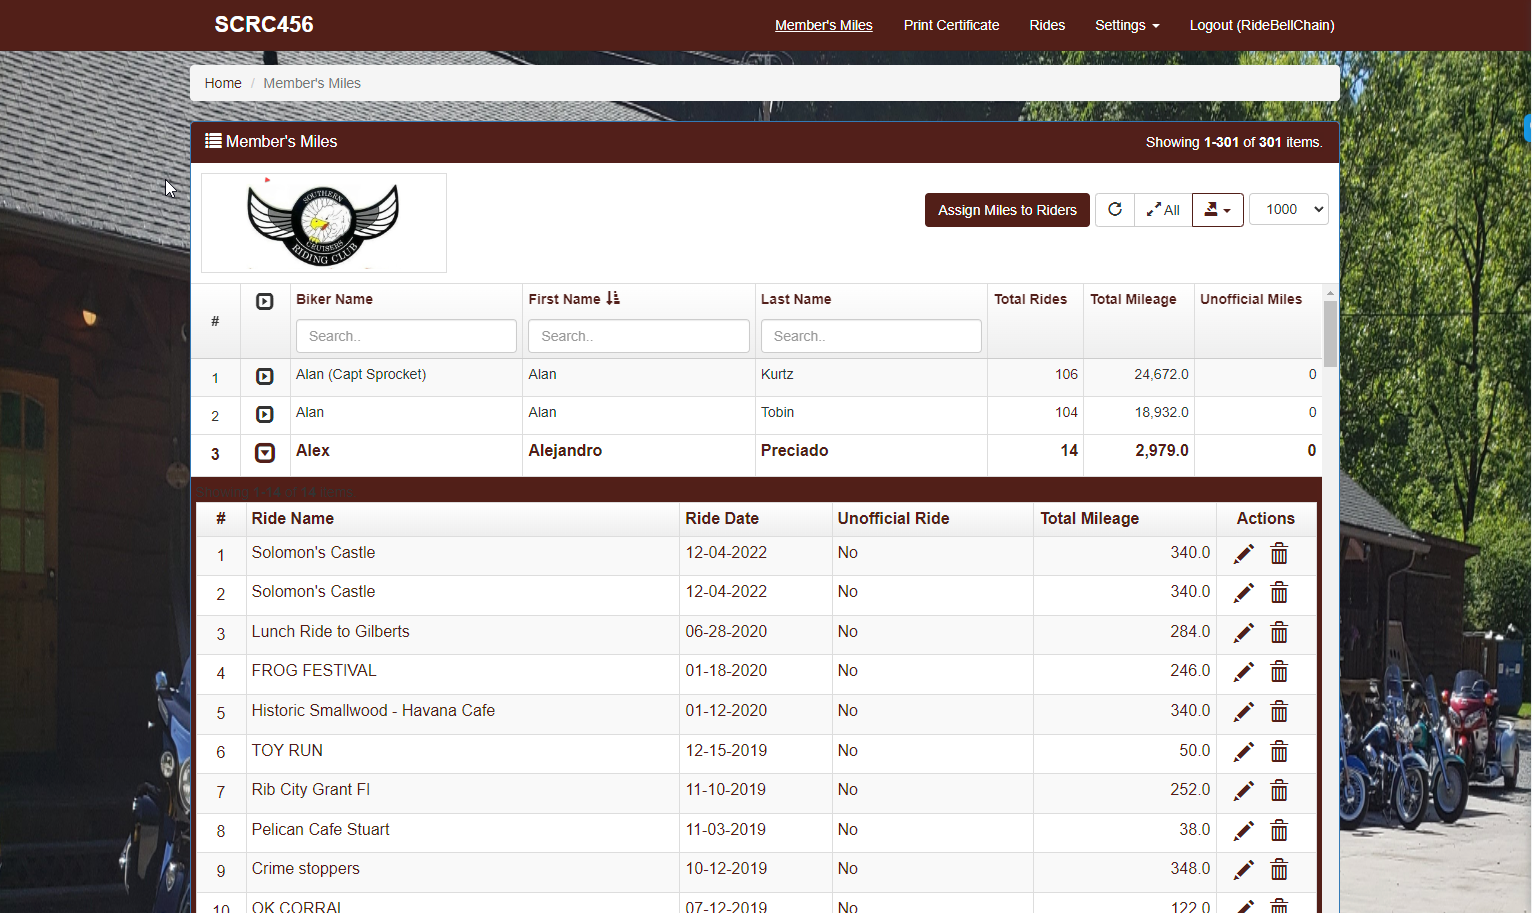Click the refresh grid icon button

[x=1115, y=210]
